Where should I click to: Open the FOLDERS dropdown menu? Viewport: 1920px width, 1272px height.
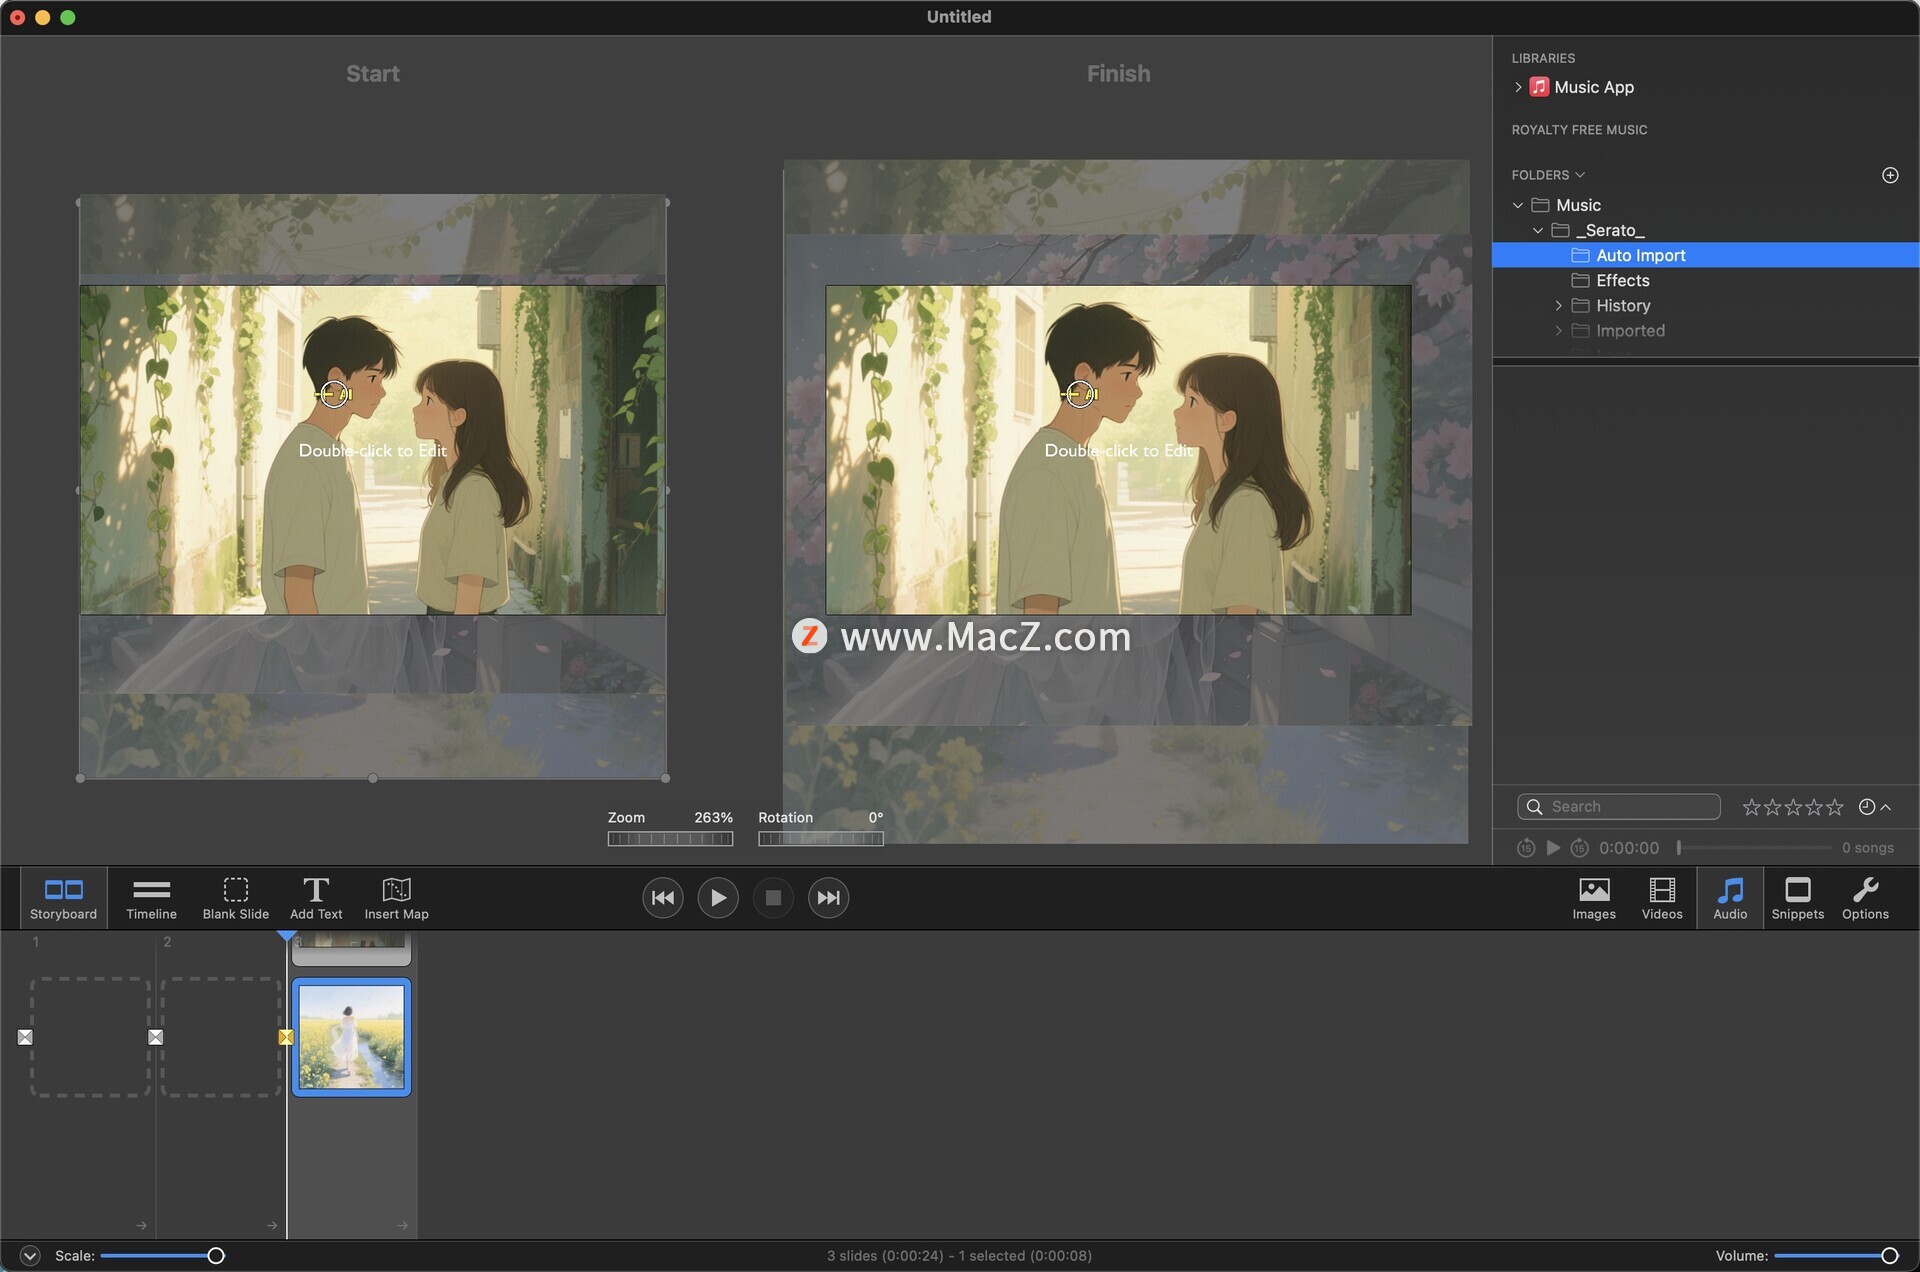coord(1548,175)
